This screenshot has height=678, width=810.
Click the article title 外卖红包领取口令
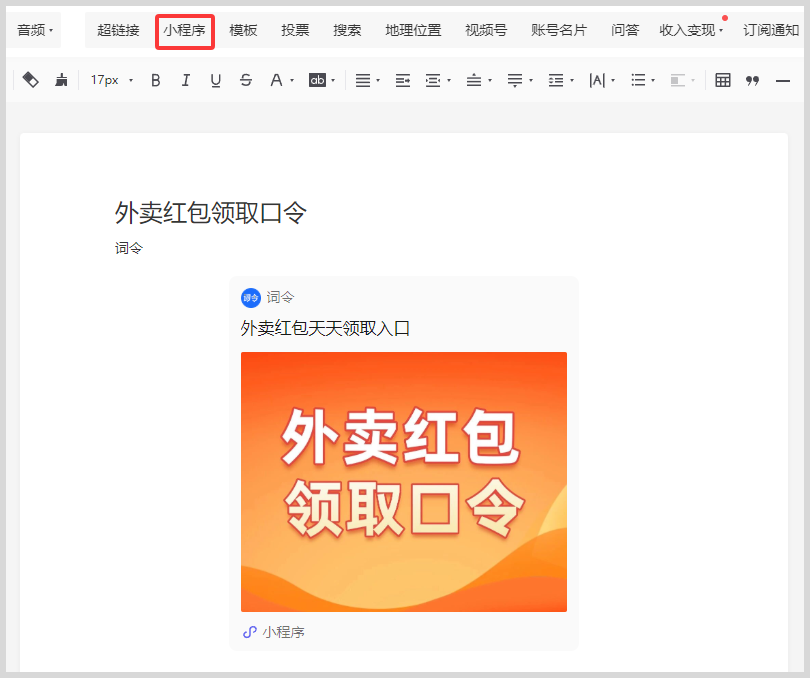(x=211, y=212)
